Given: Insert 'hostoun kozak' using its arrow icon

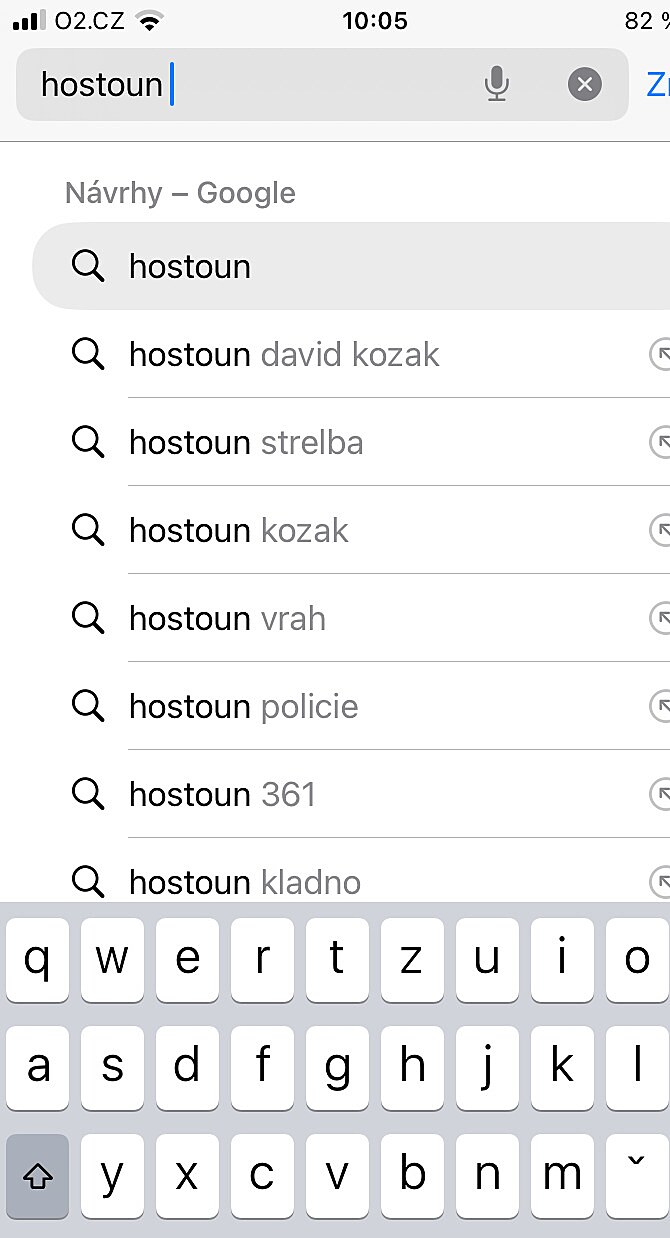Looking at the screenshot, I should click(660, 531).
